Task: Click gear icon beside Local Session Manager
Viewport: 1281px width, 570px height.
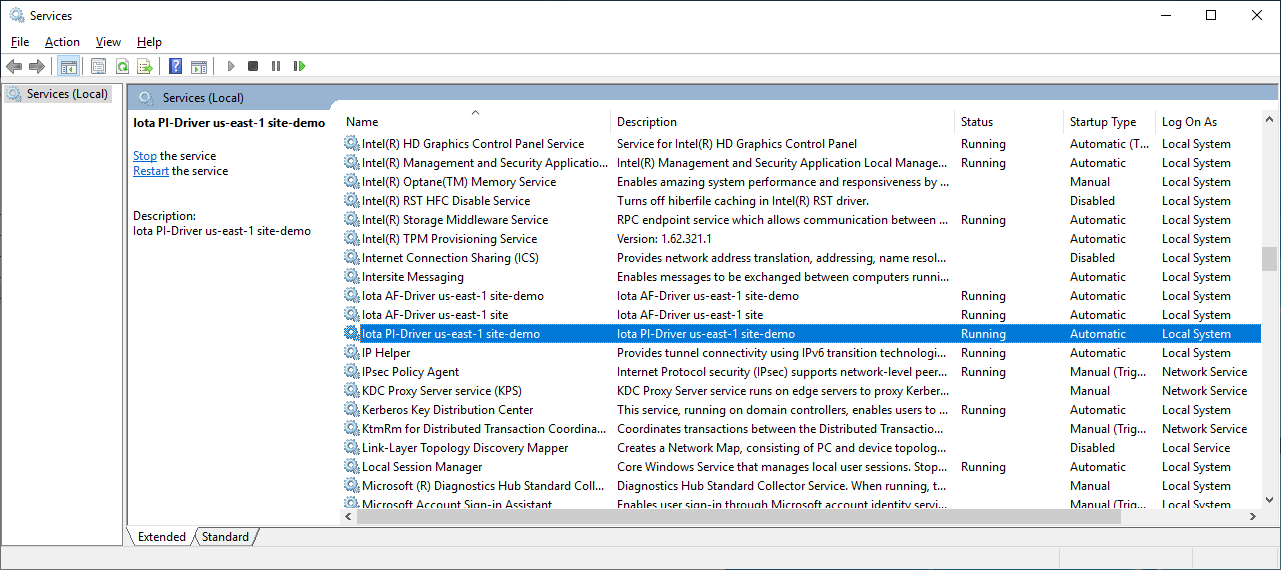Action: click(x=352, y=467)
